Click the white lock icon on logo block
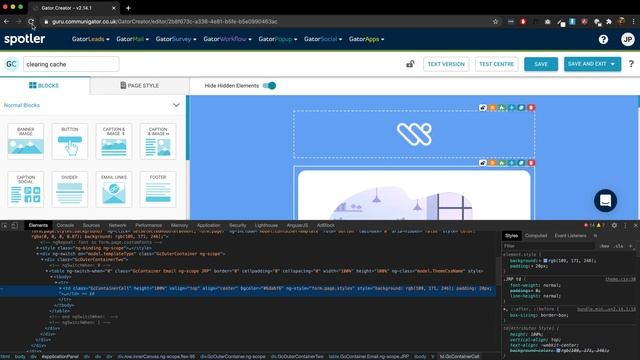Screen dimensions: 640x360 click(x=483, y=108)
